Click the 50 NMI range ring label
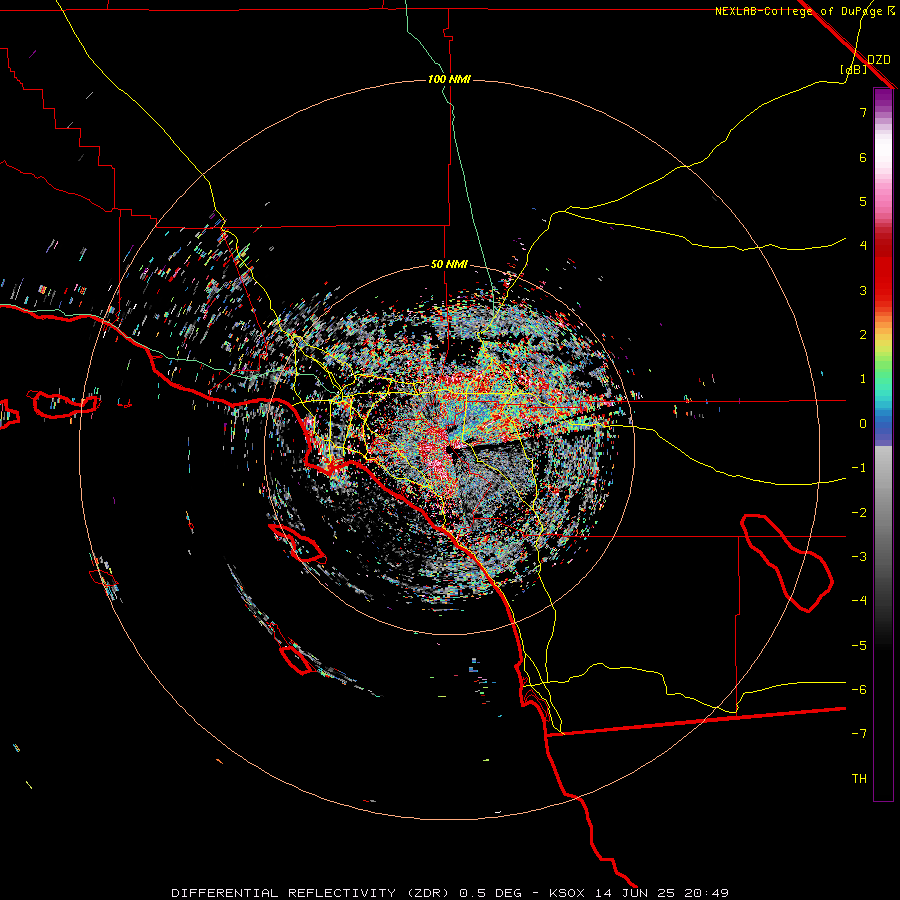Screen dimensions: 900x900 point(449,265)
